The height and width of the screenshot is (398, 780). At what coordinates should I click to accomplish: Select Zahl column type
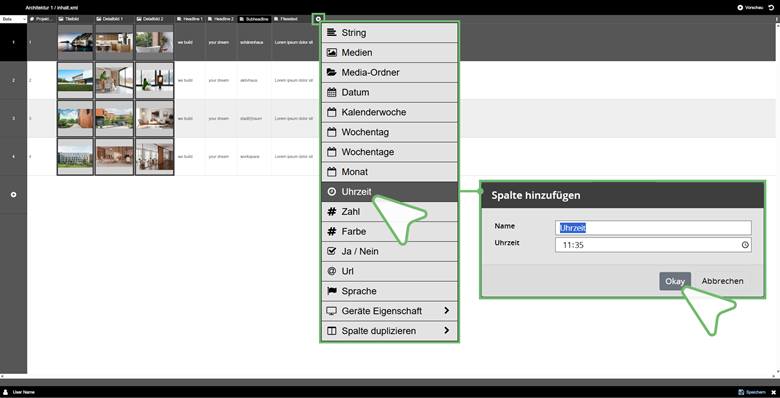coord(389,212)
